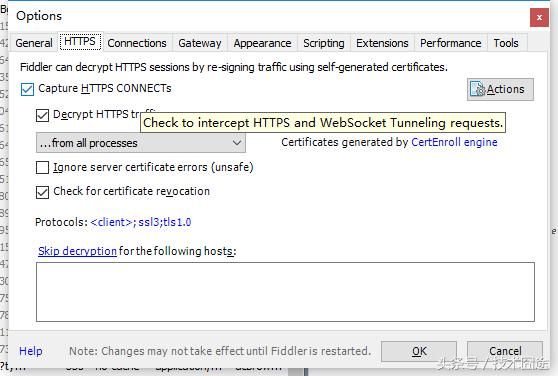Viewport: 558px width, 376px height.
Task: Close the Options dialog
Action: click(x=539, y=17)
